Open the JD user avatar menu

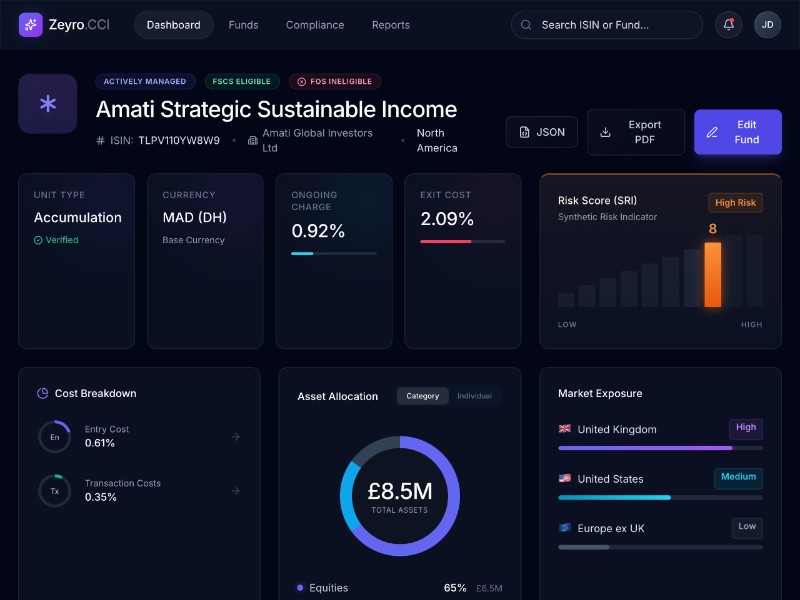(767, 25)
